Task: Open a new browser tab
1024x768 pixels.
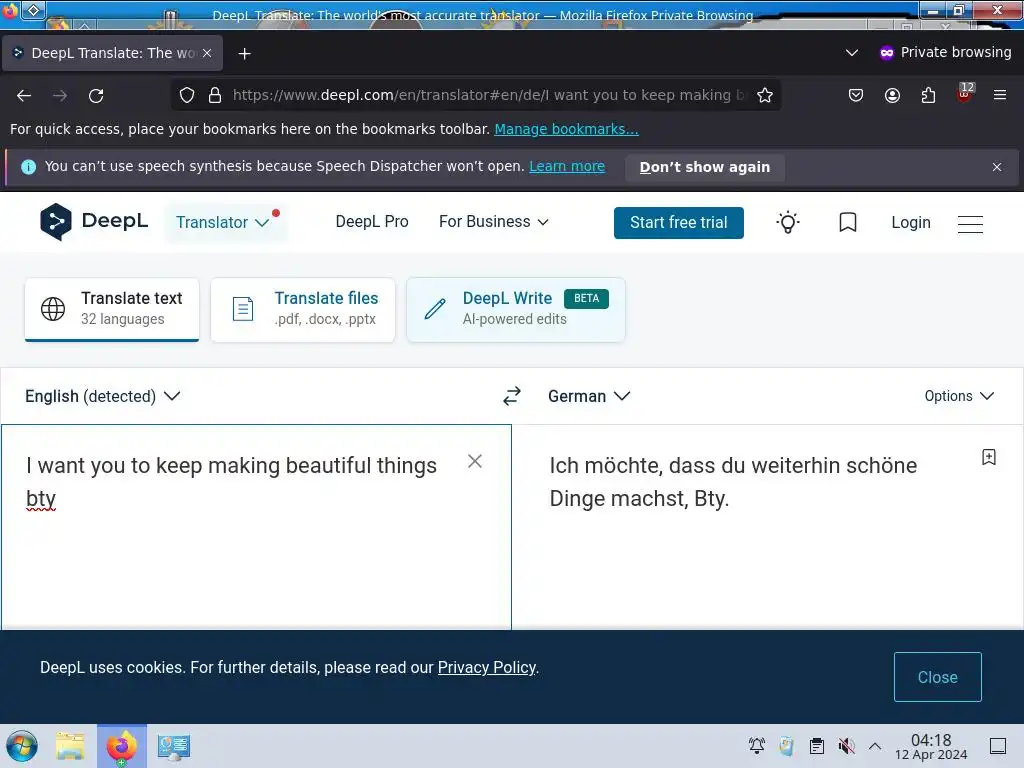Action: pos(244,54)
